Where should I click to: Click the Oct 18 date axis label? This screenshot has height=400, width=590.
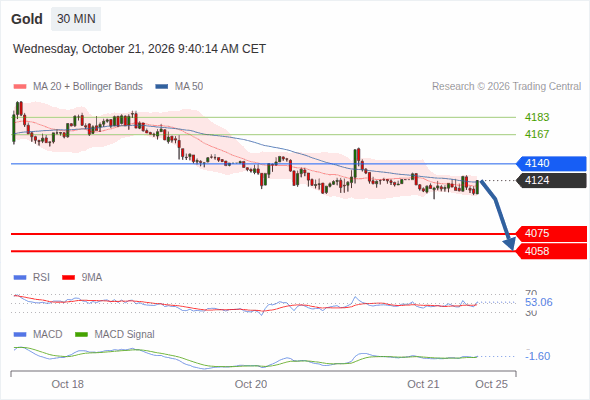[67, 384]
